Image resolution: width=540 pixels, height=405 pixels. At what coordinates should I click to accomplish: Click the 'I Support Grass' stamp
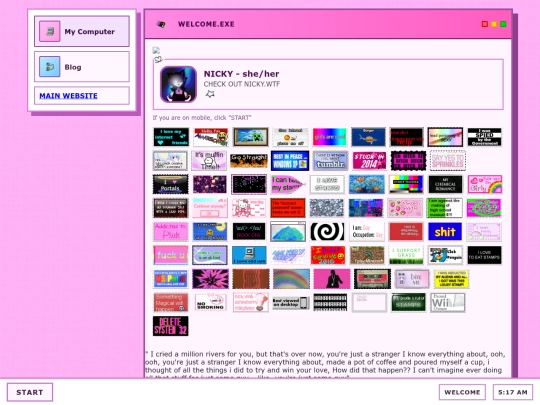[x=406, y=255]
